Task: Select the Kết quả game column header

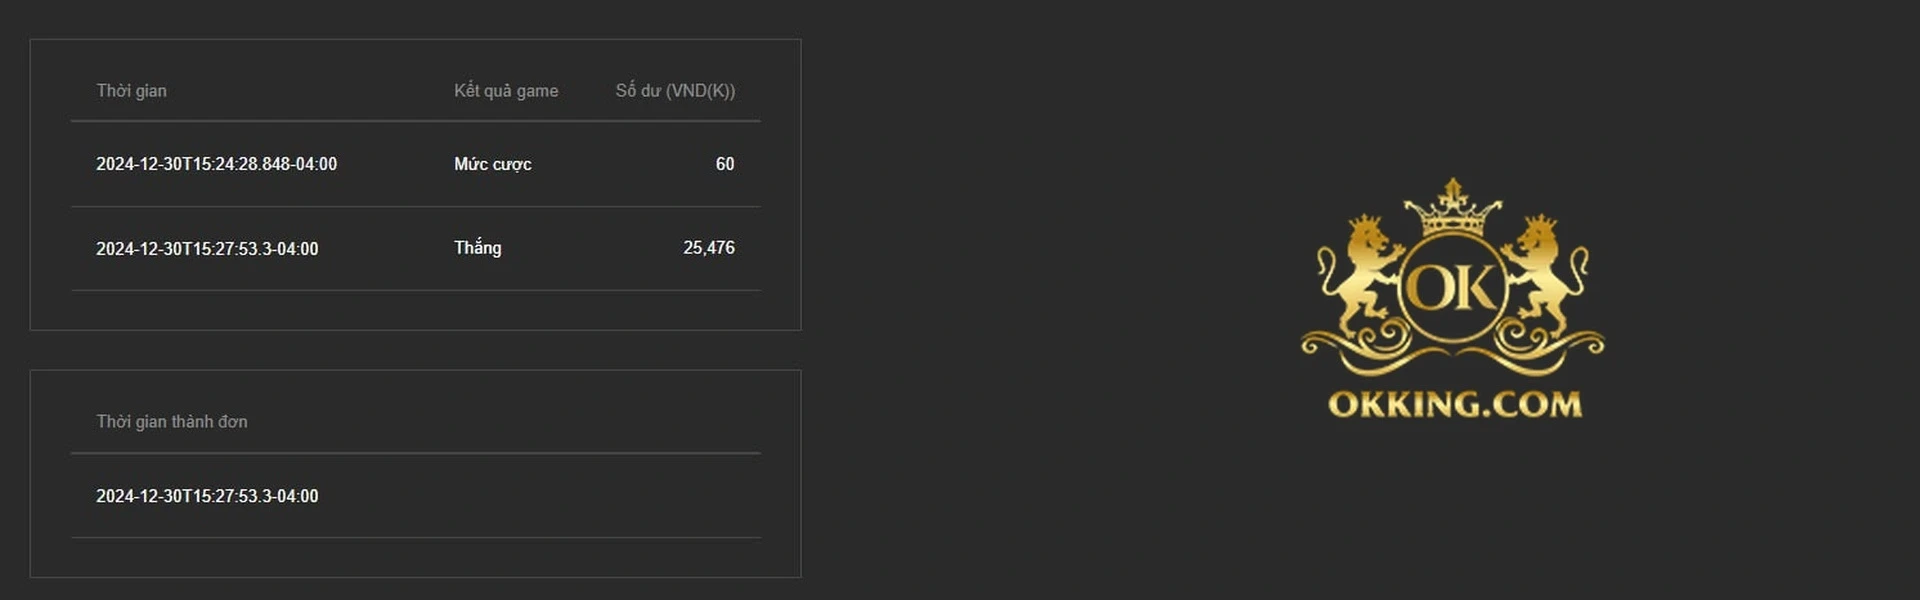Action: (x=506, y=91)
